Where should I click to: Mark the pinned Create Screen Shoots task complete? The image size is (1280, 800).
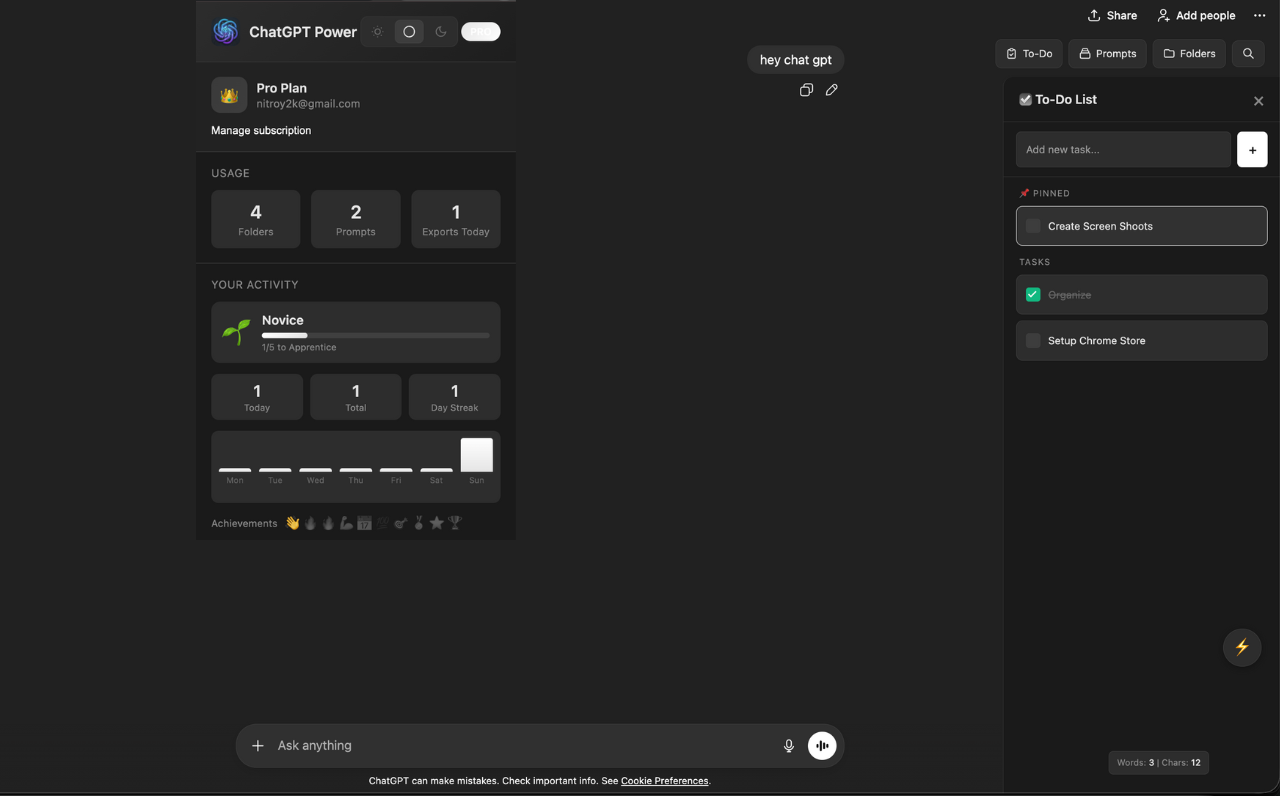(x=1032, y=225)
